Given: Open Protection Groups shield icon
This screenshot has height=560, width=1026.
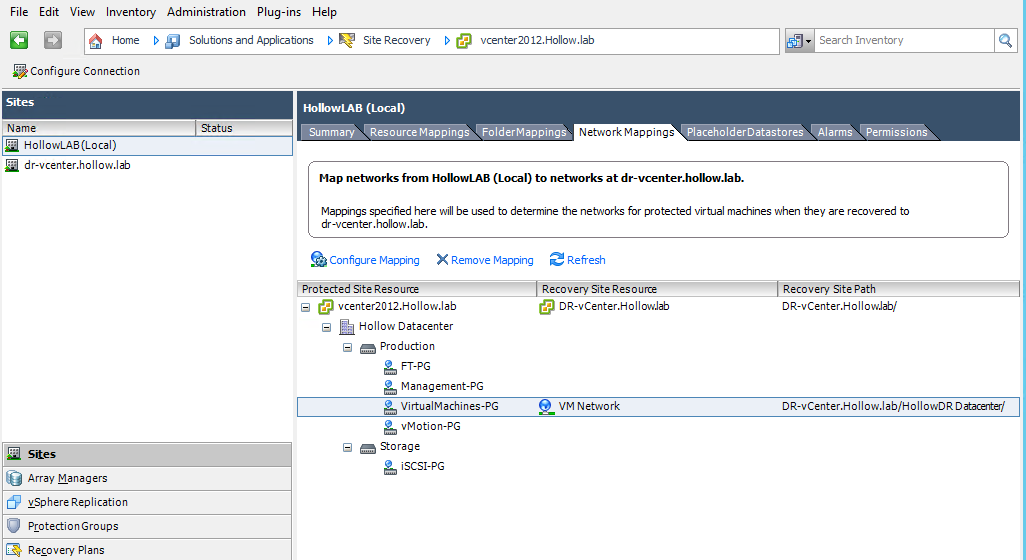Looking at the screenshot, I should coord(14,526).
